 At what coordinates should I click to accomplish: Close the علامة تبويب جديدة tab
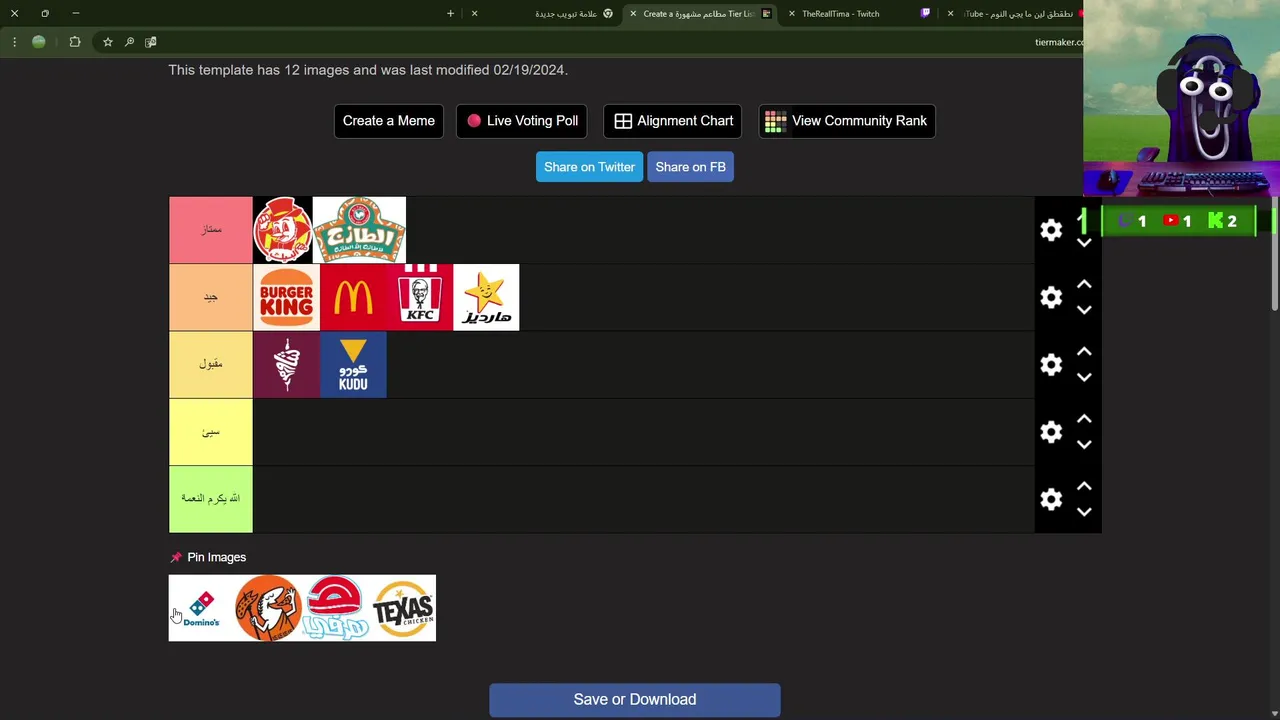tap(474, 14)
